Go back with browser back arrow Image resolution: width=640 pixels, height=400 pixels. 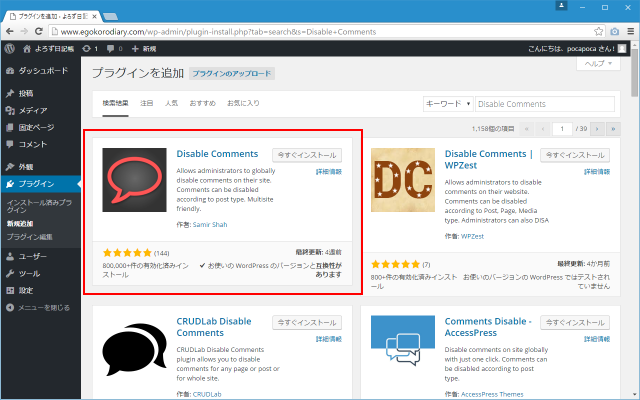coord(10,31)
